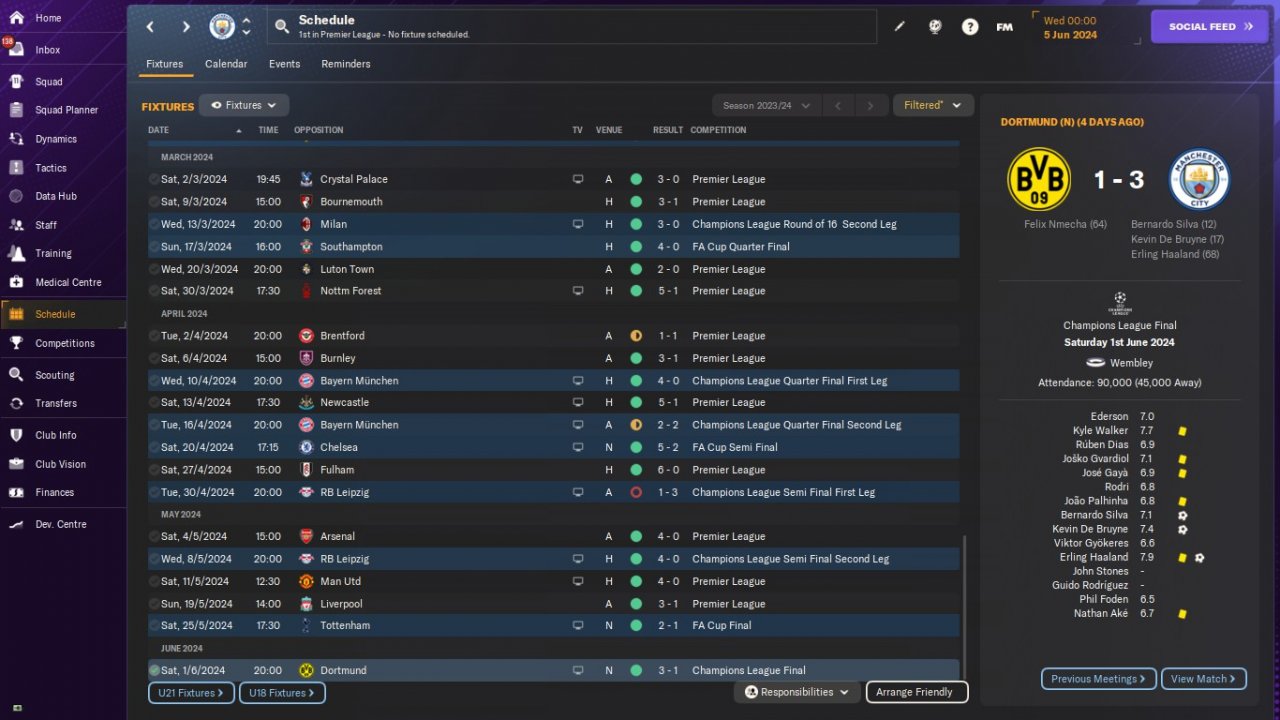1280x720 pixels.
Task: Open the help question mark icon
Action: click(970, 27)
